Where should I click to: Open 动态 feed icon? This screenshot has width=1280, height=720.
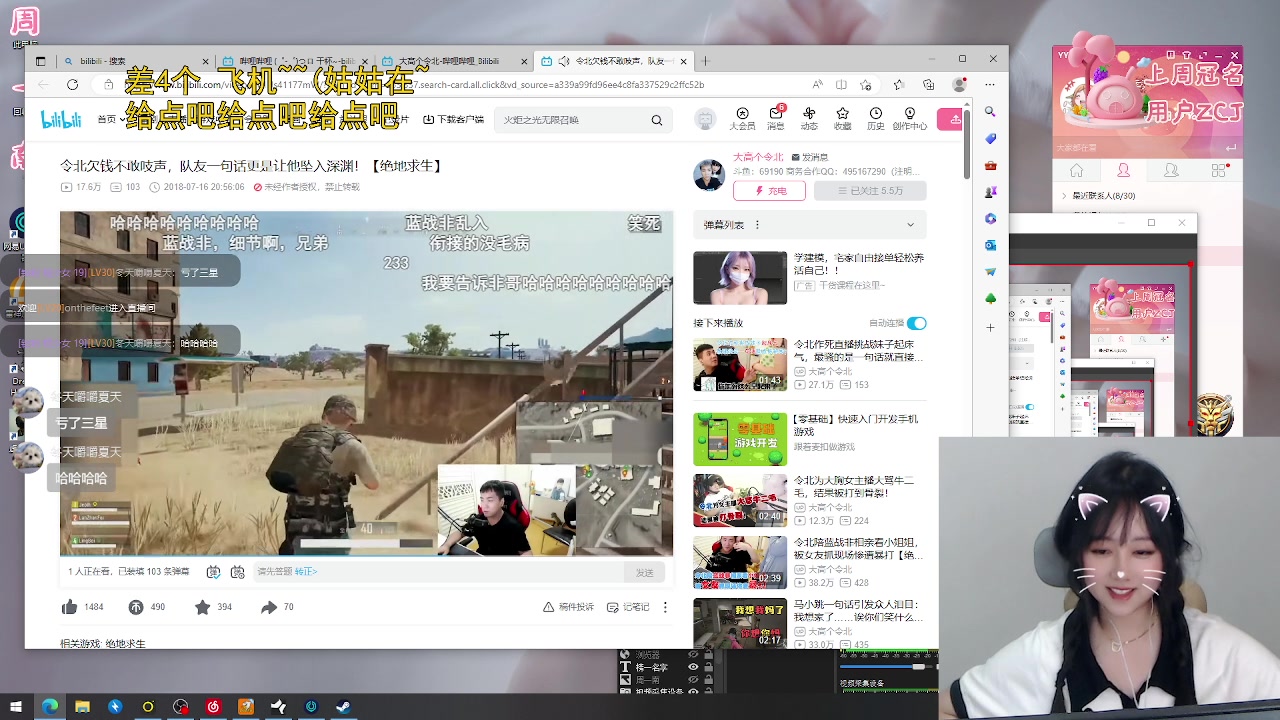point(809,119)
